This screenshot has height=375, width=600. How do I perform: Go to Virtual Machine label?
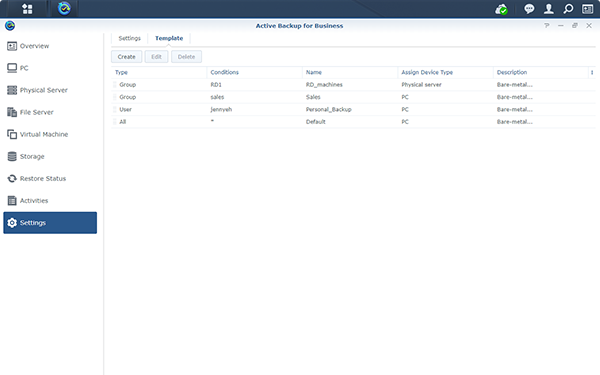click(44, 134)
